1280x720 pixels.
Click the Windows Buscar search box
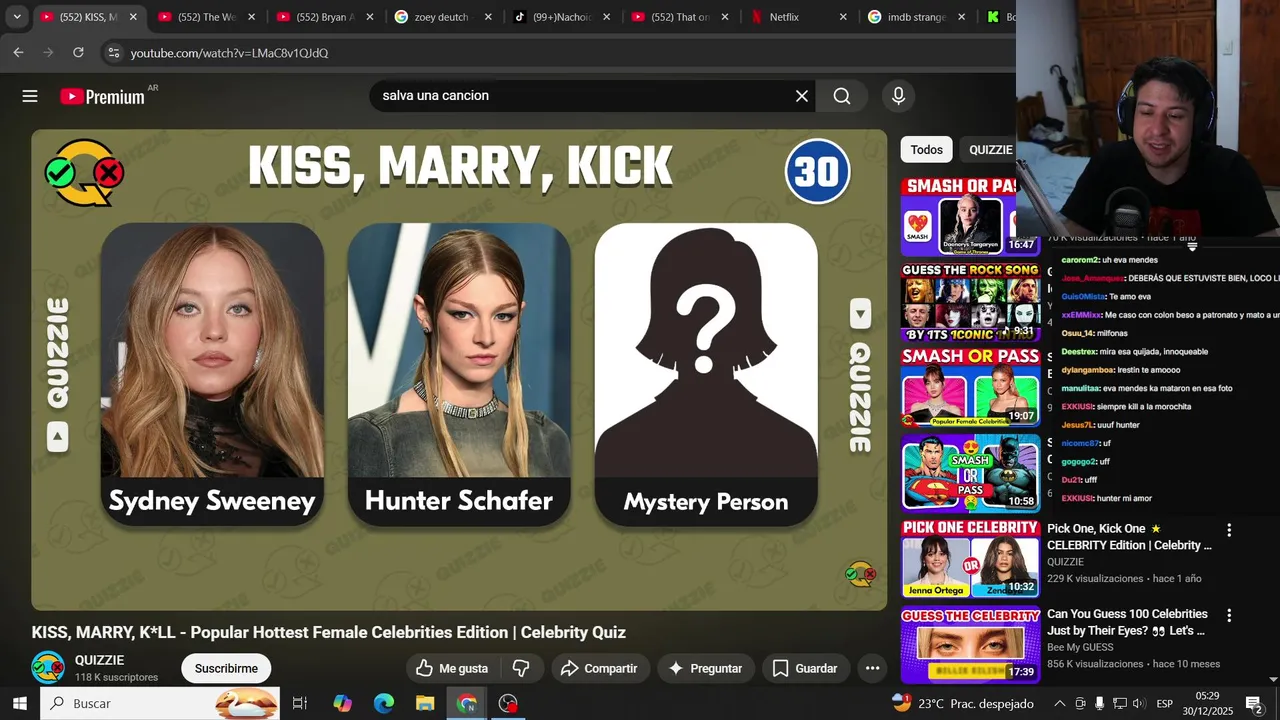point(160,703)
